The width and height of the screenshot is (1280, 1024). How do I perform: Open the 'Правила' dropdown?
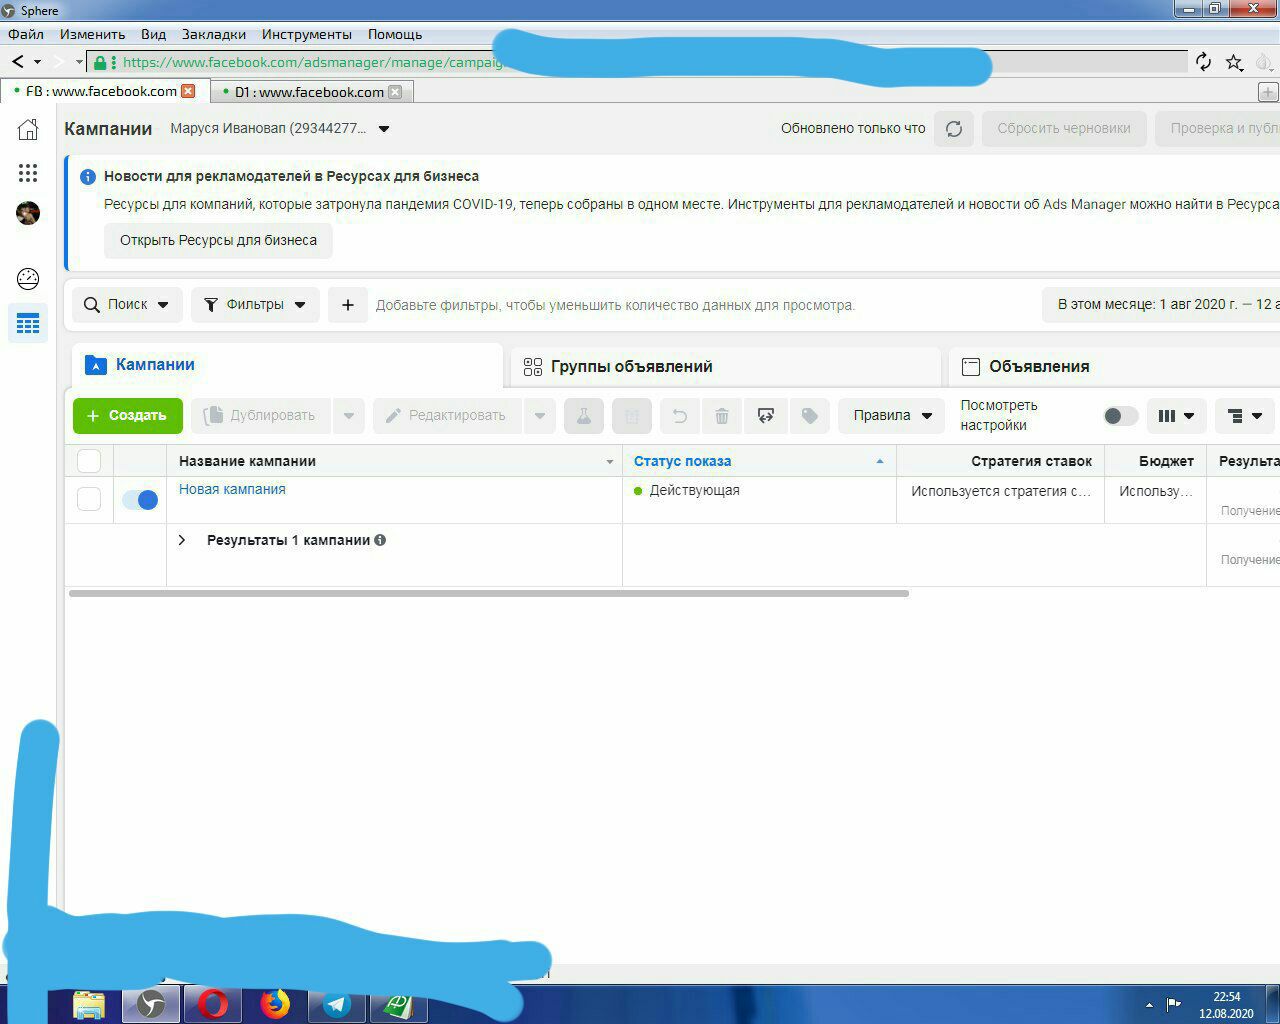coord(892,415)
